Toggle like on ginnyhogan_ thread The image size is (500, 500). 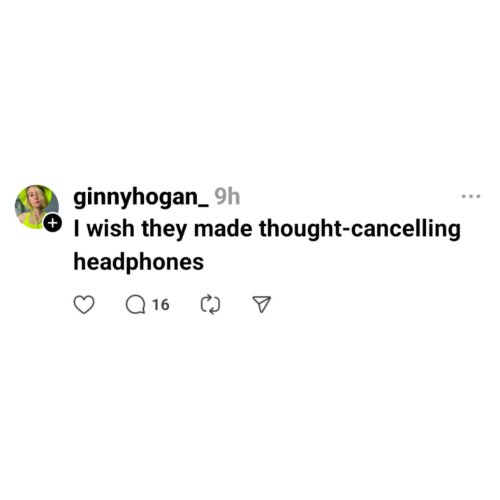(x=84, y=304)
